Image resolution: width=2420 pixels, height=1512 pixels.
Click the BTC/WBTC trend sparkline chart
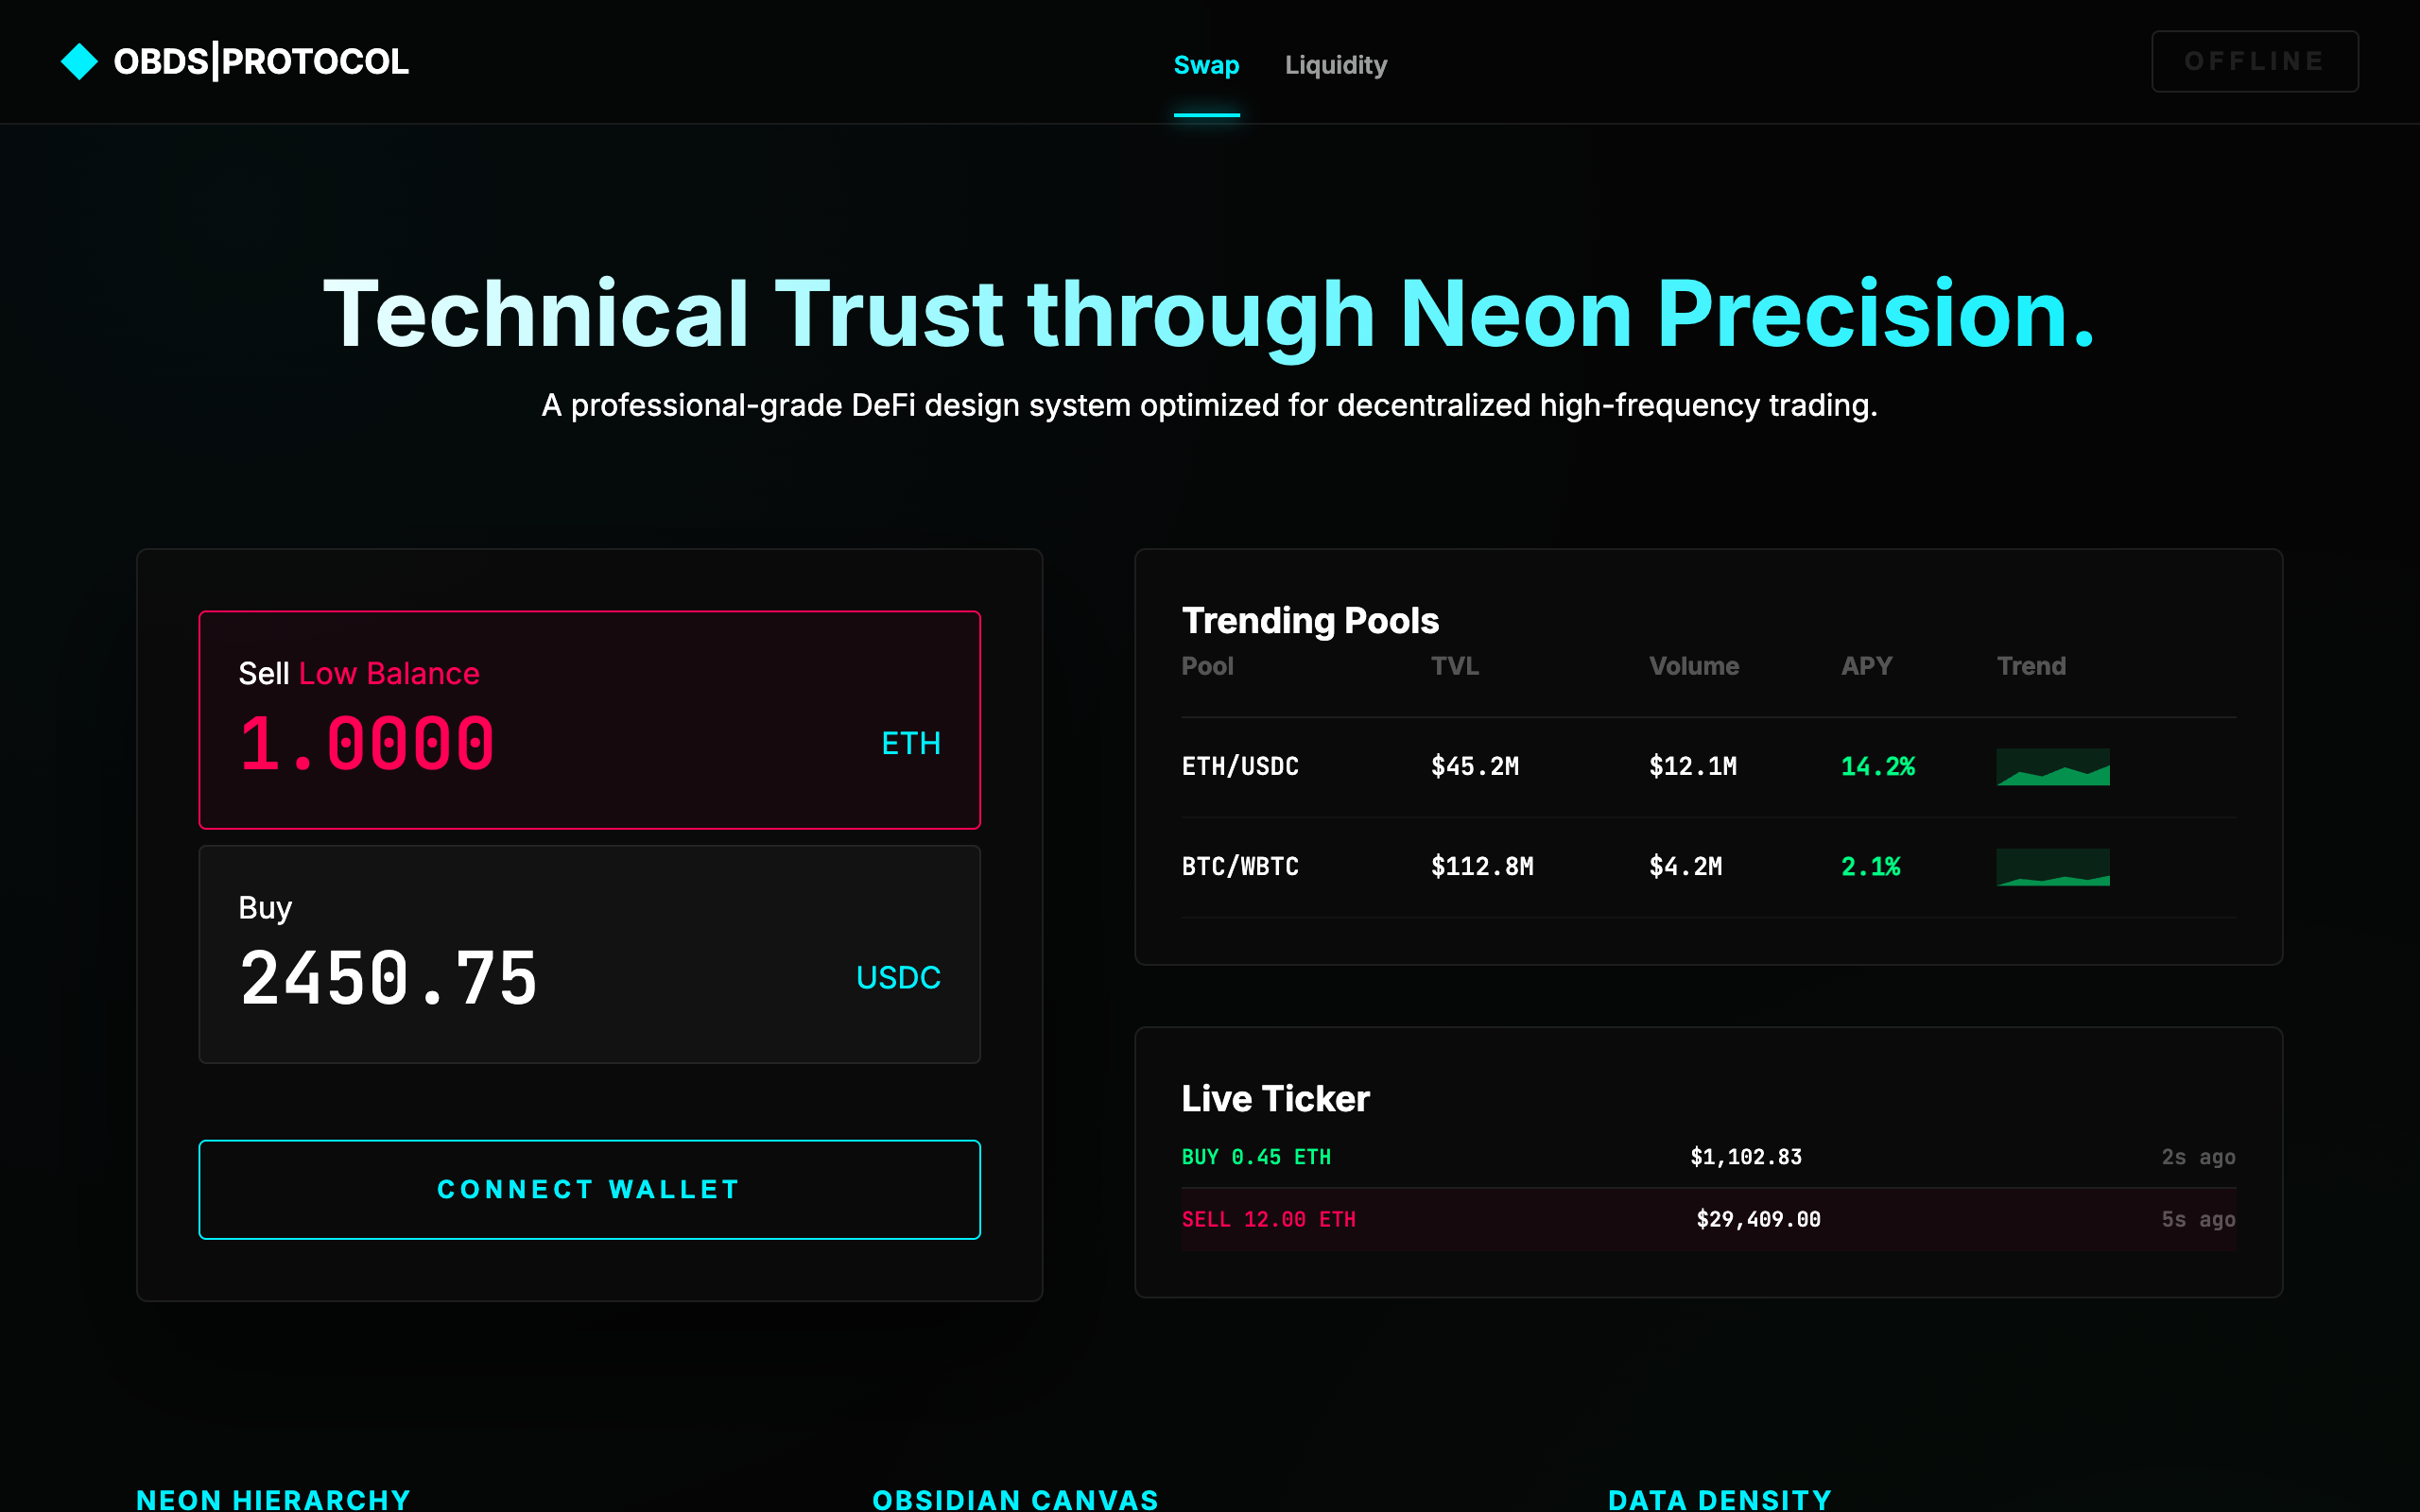coord(2052,866)
